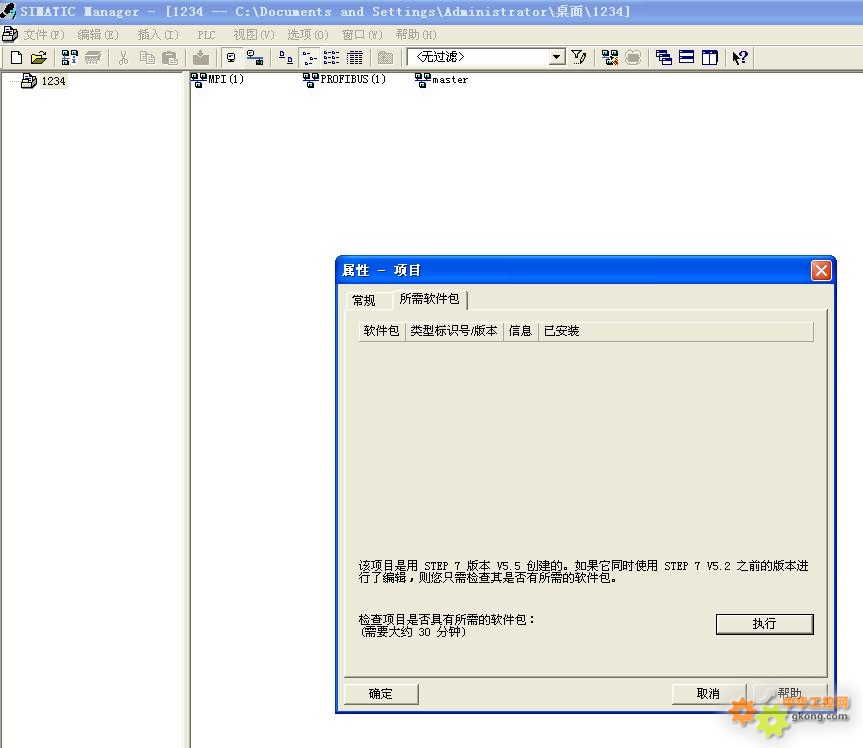
Task: Click the context Help arrow-question icon
Action: (740, 57)
